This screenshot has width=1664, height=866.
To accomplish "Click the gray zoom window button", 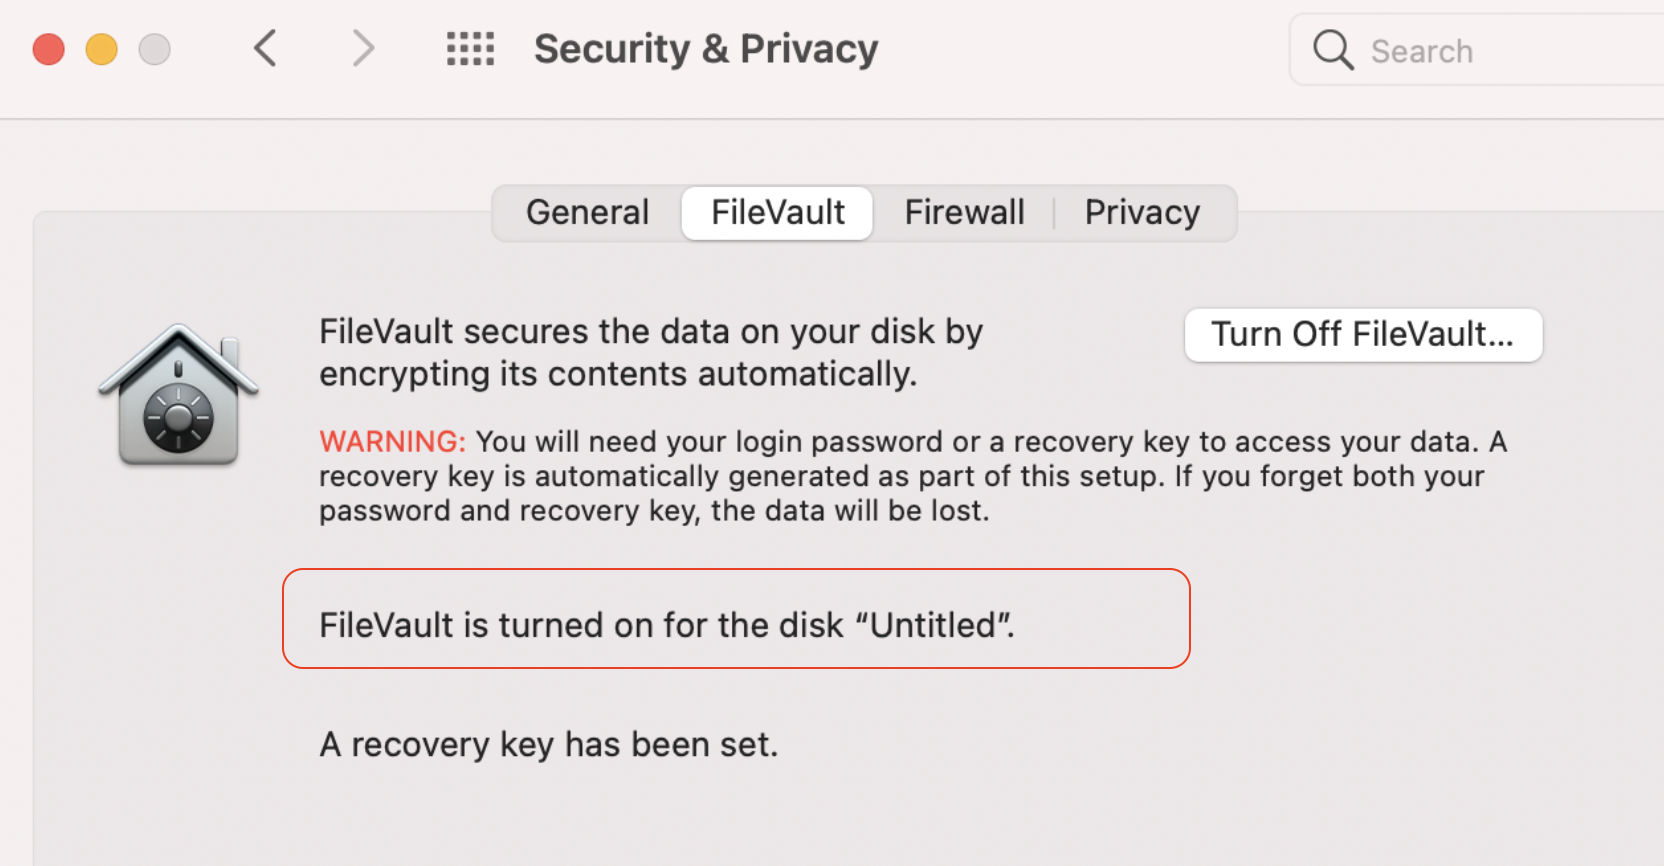I will click(x=154, y=49).
